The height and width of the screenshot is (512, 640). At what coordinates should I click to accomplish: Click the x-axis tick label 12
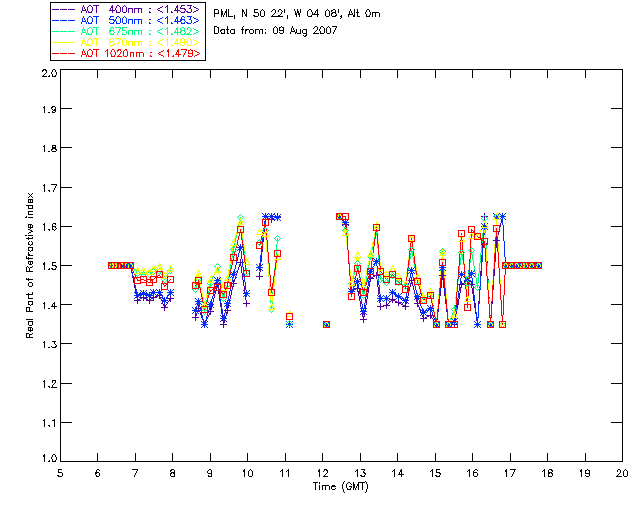click(322, 473)
